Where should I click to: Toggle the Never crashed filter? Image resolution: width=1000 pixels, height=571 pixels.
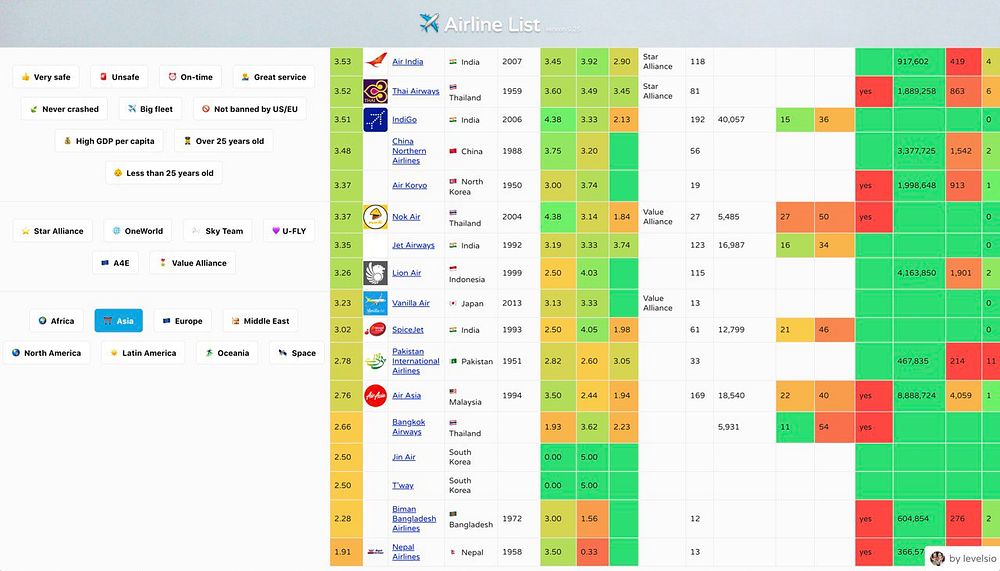[64, 108]
